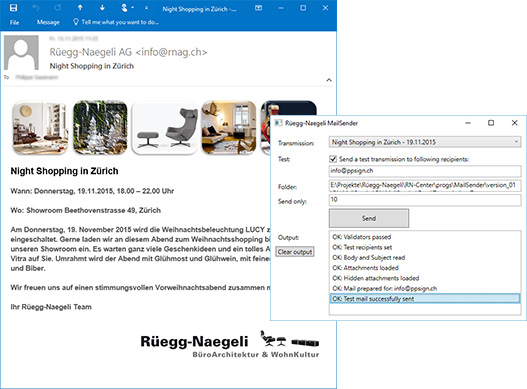
Task: Maximize the Rüegg-Naegeli MailSender window
Action: click(491, 123)
